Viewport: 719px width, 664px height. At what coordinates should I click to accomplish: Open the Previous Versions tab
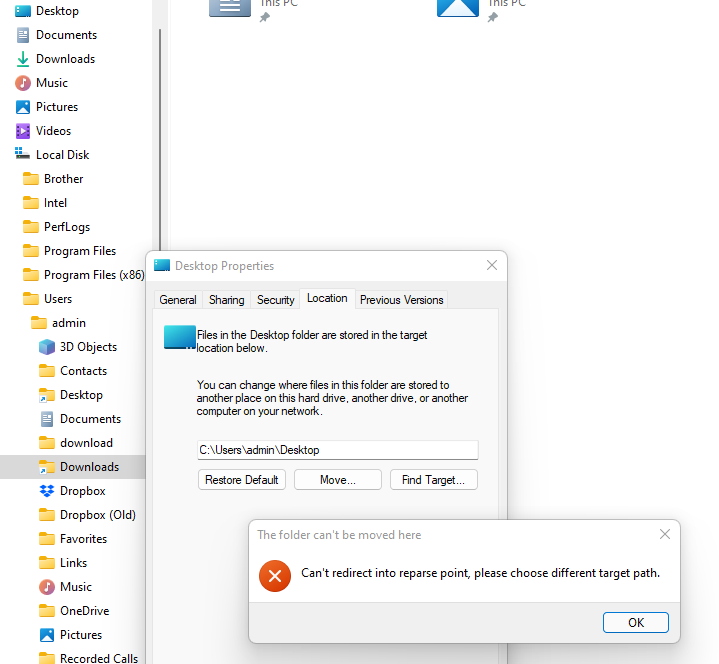[401, 300]
